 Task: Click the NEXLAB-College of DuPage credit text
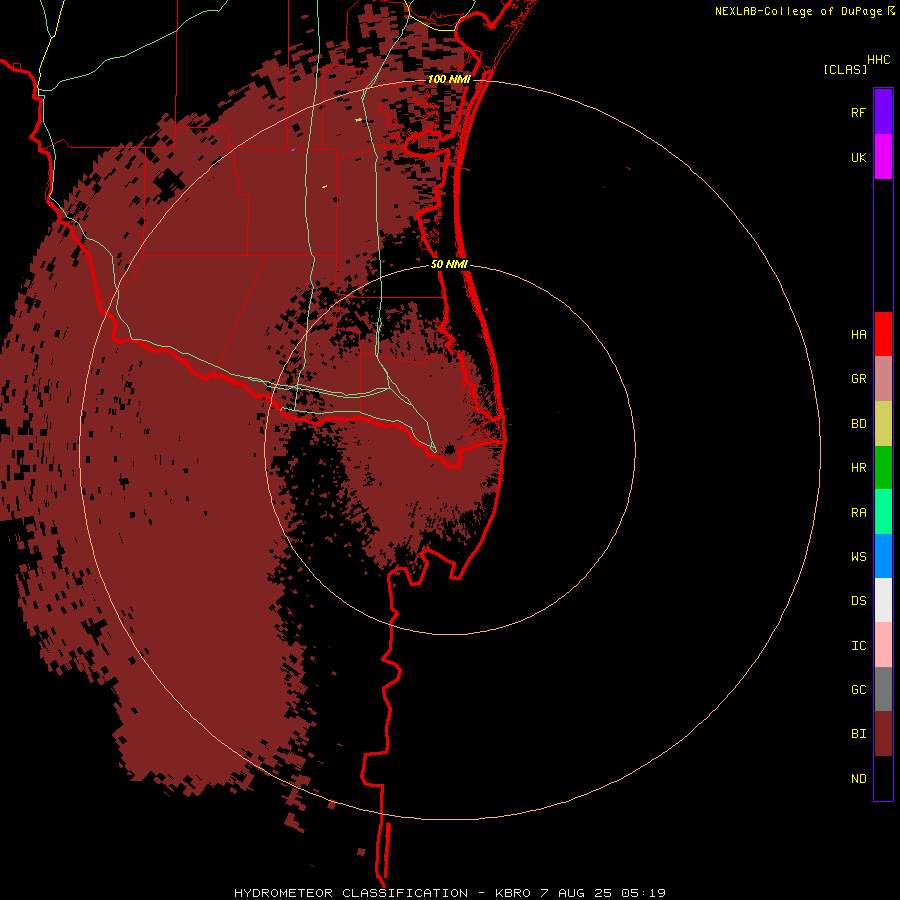pyautogui.click(x=798, y=11)
